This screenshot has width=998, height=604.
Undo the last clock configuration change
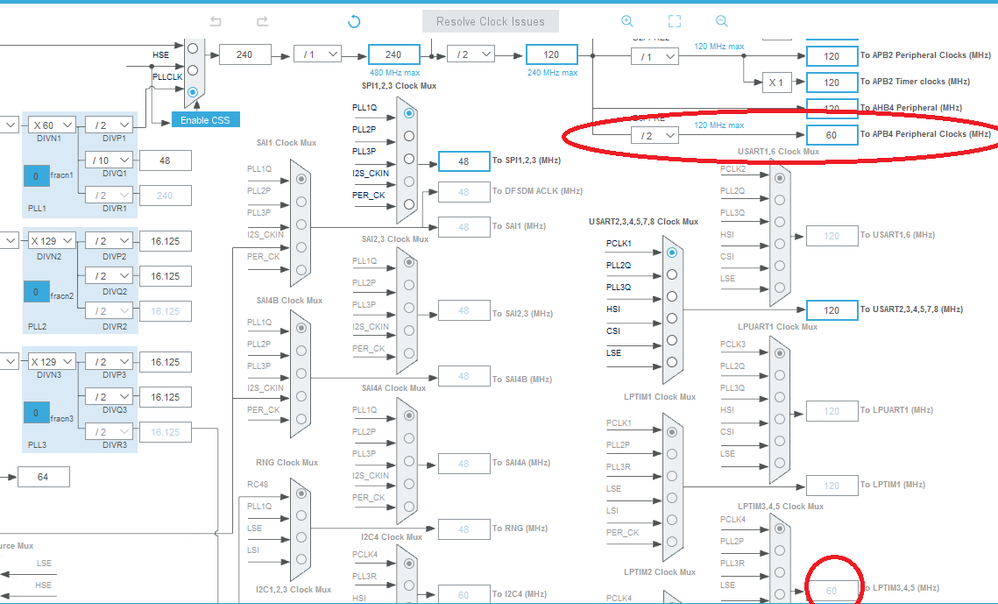tap(216, 22)
